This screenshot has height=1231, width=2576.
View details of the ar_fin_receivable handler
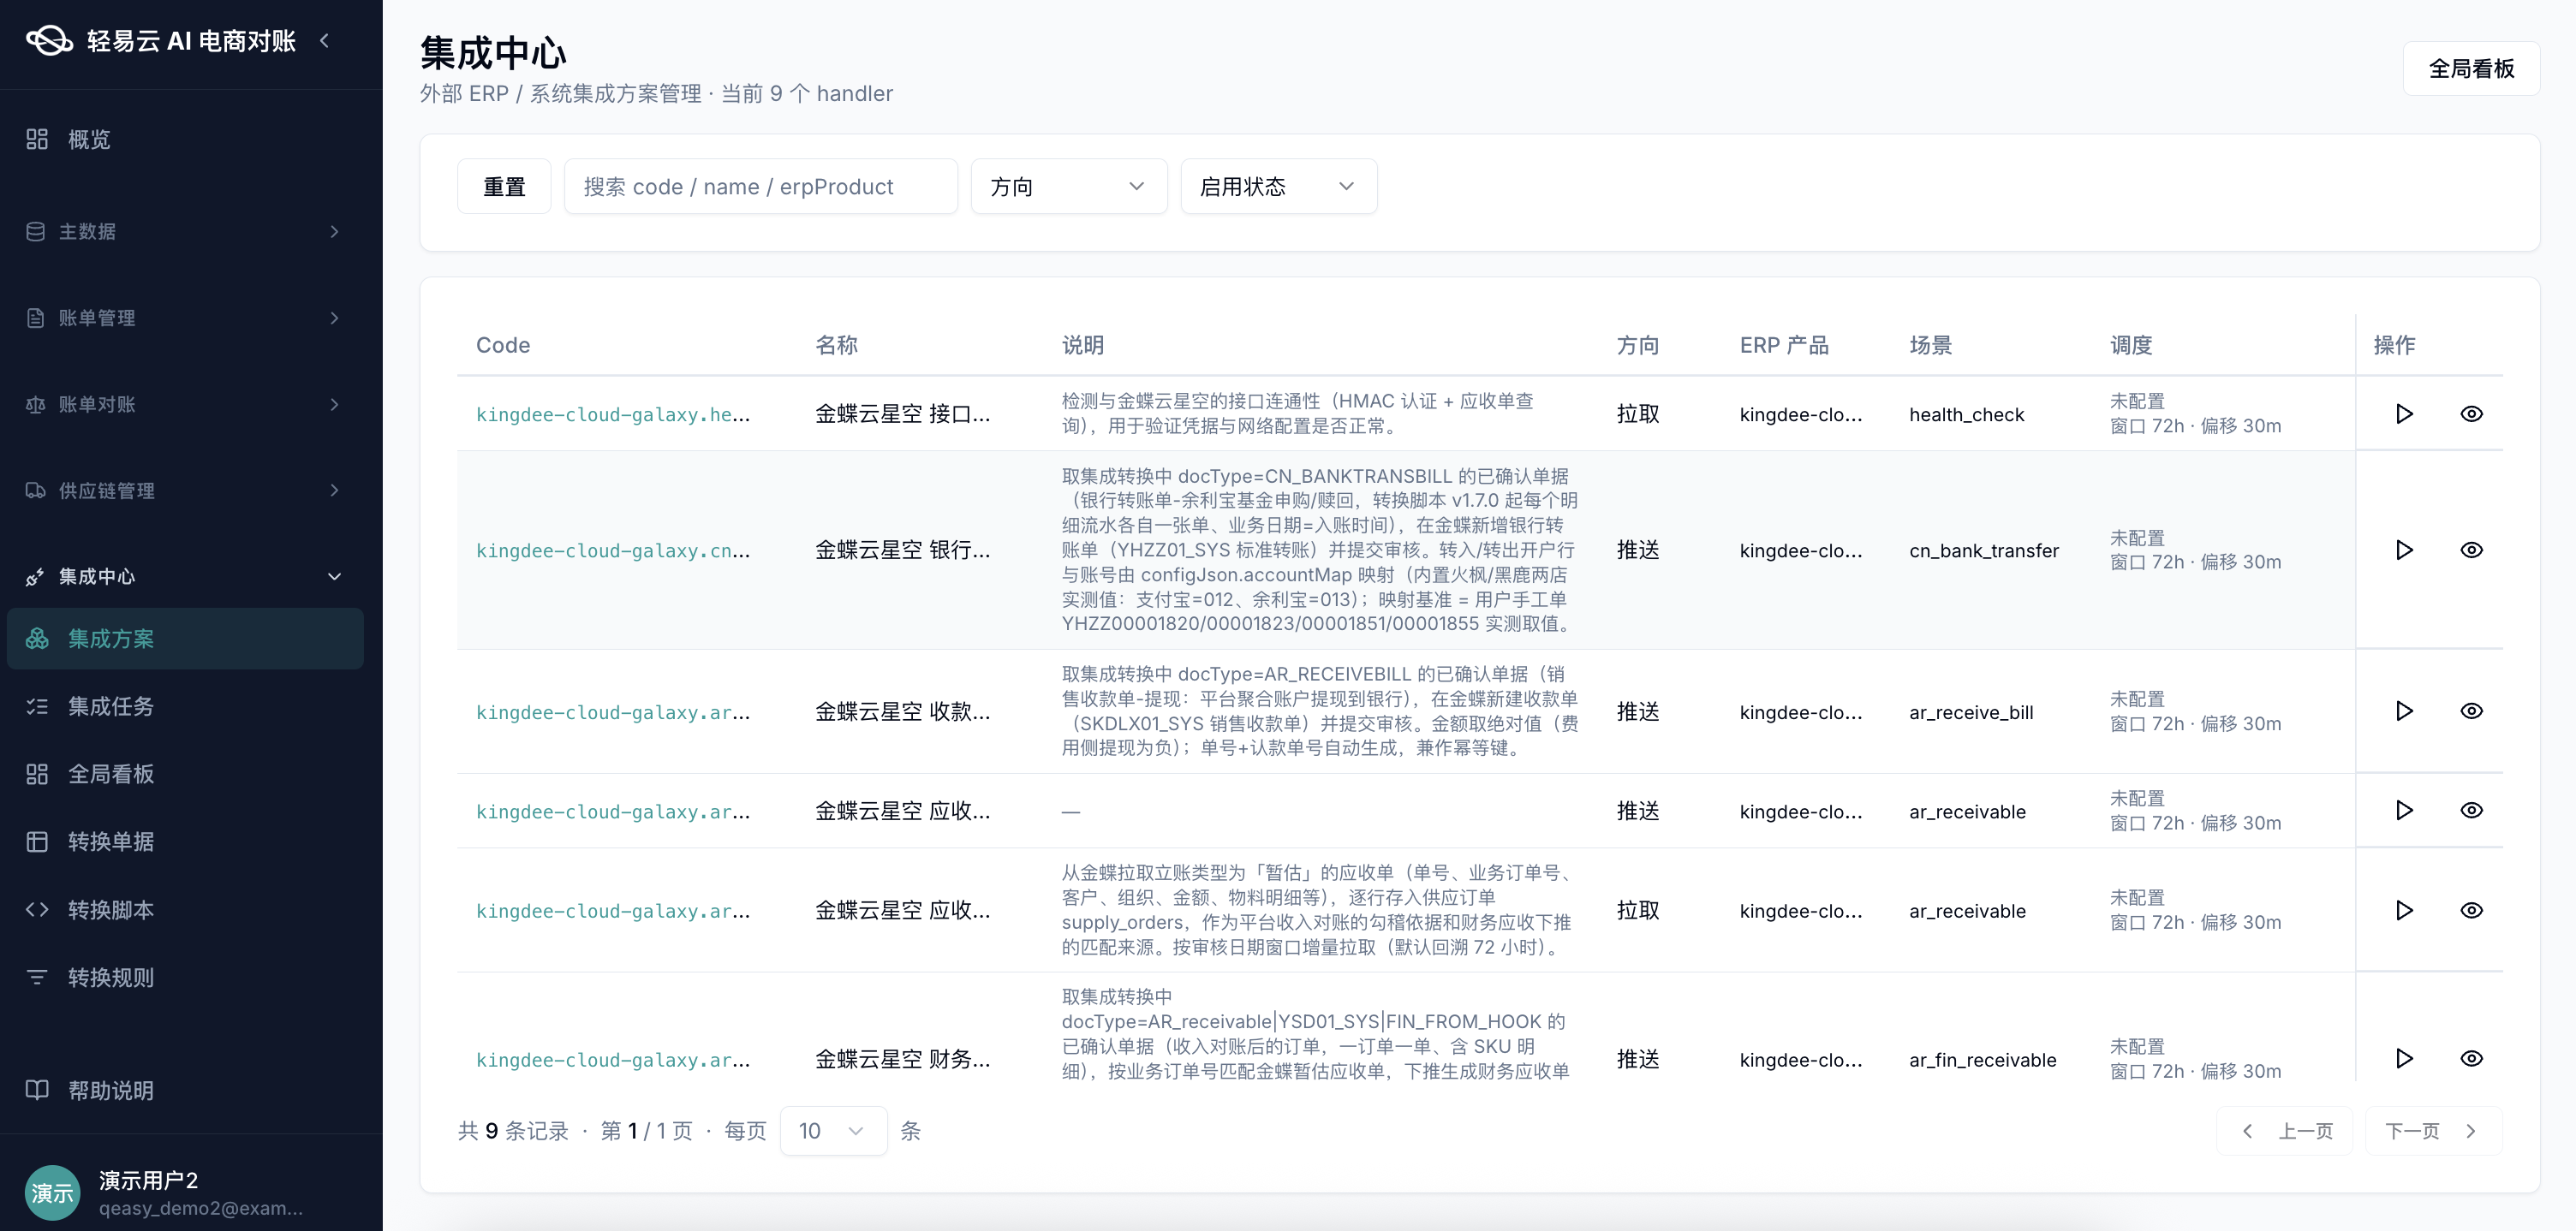pyautogui.click(x=2471, y=1058)
